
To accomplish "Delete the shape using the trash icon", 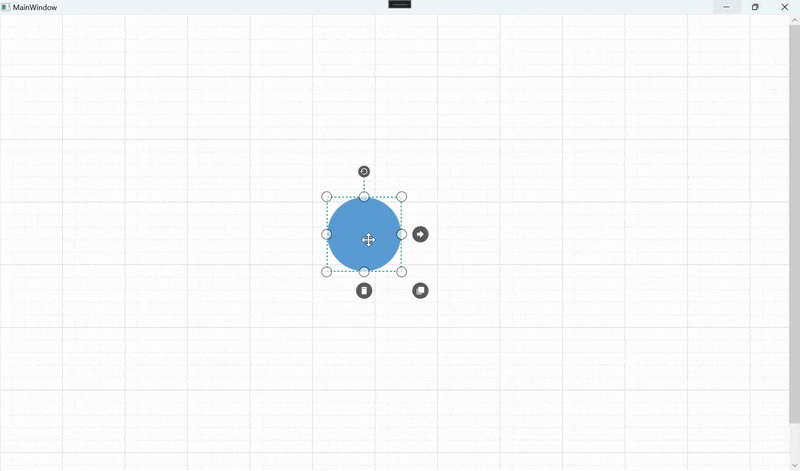I will [x=364, y=291].
